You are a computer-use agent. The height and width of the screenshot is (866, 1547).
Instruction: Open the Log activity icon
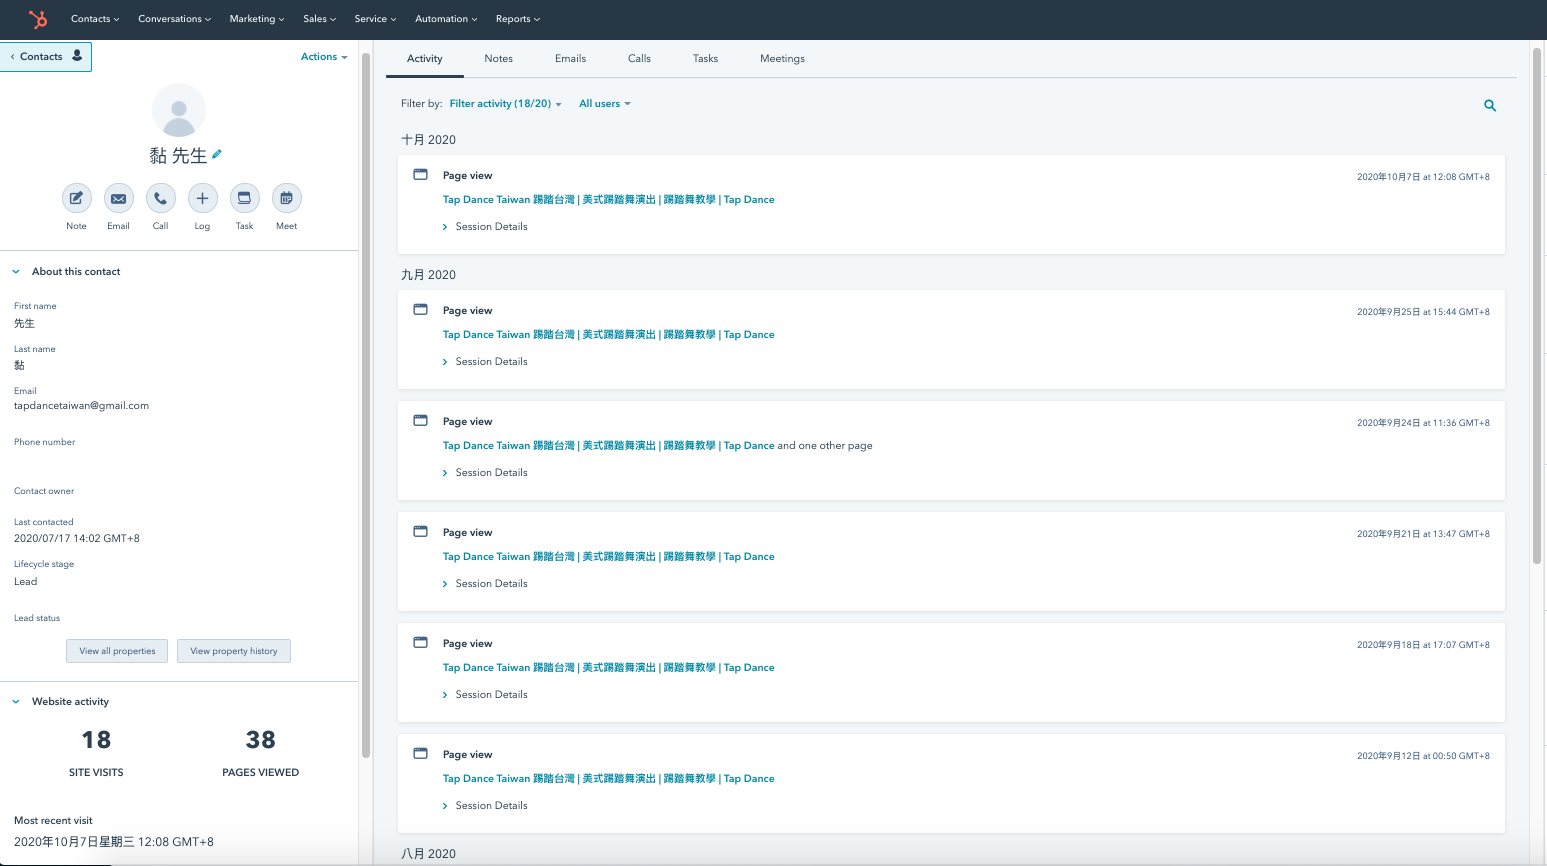(x=202, y=198)
